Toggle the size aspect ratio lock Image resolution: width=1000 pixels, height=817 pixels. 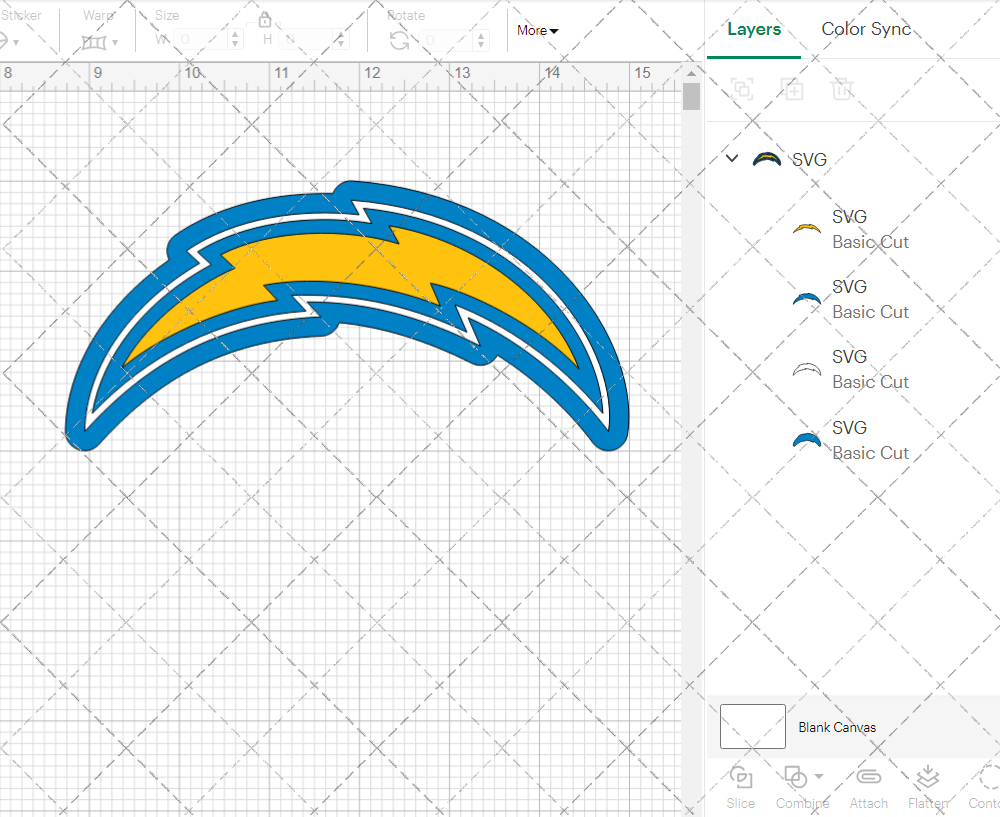[265, 19]
